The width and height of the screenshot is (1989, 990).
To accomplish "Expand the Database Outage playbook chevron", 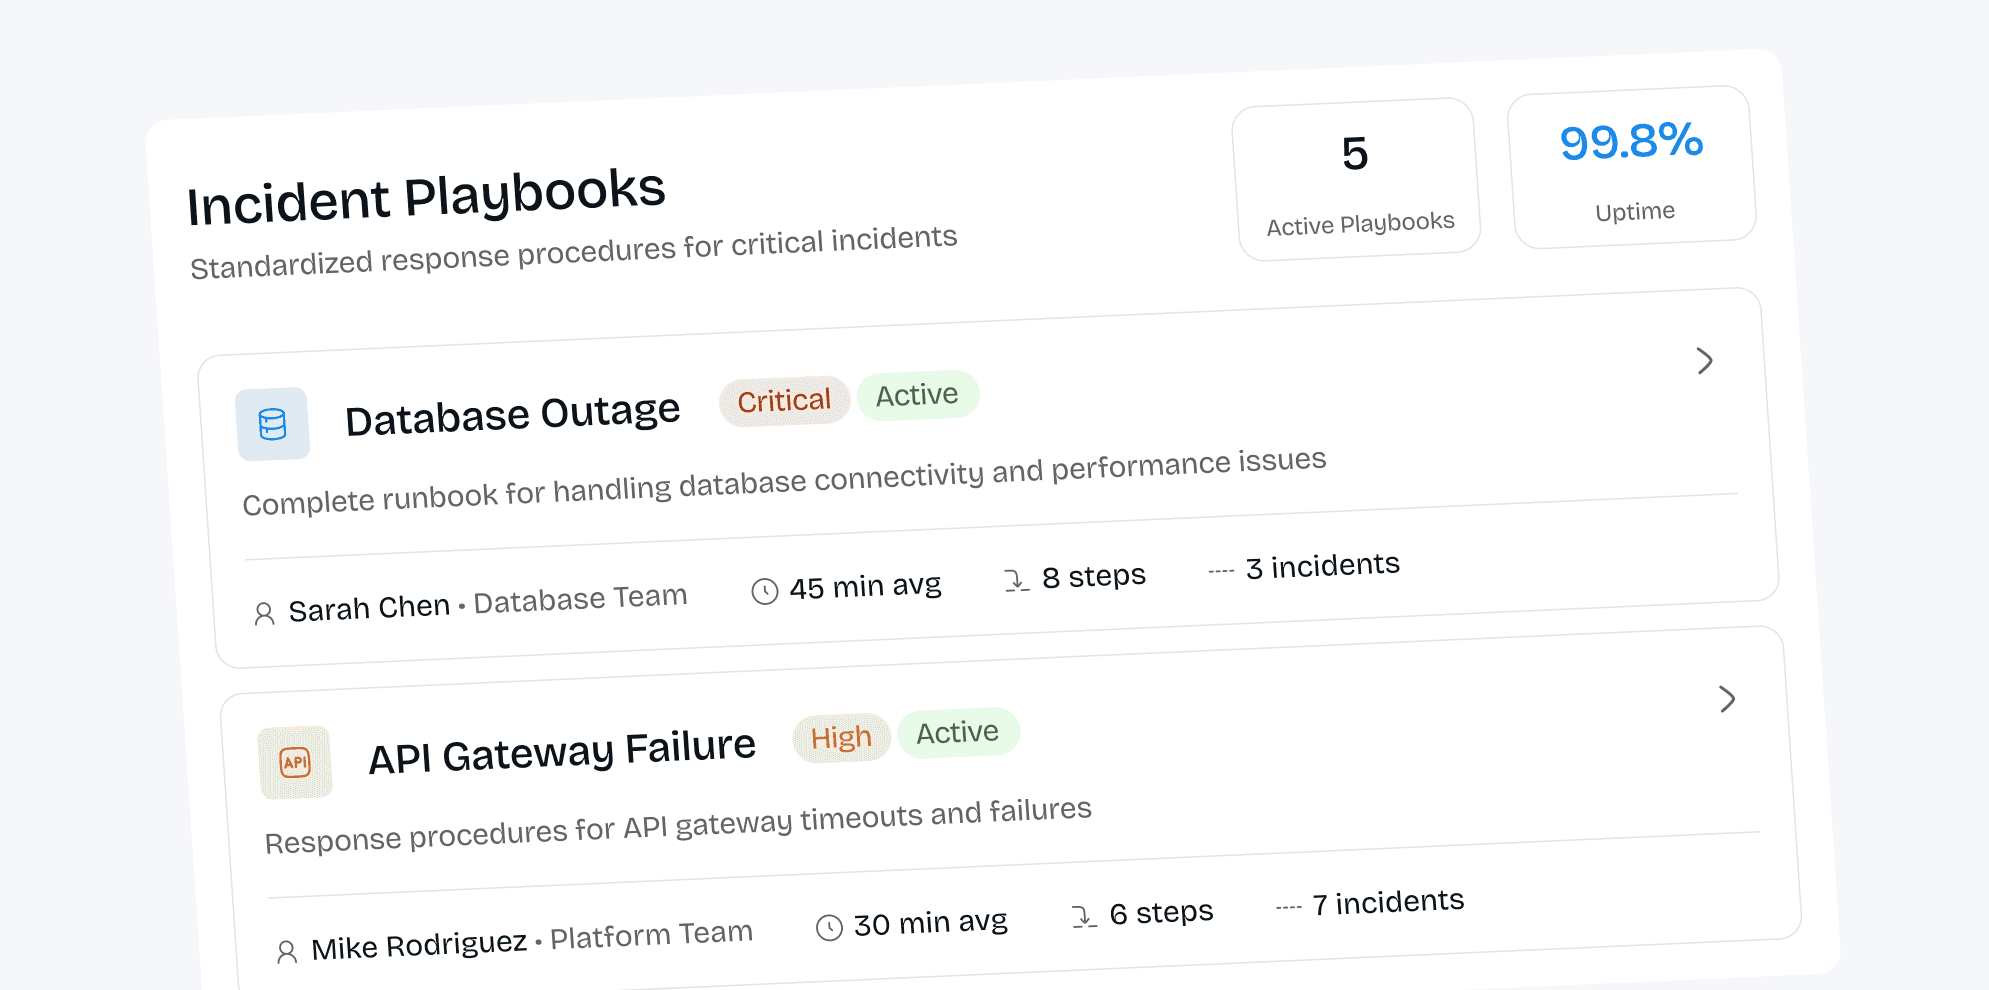I will [1705, 361].
